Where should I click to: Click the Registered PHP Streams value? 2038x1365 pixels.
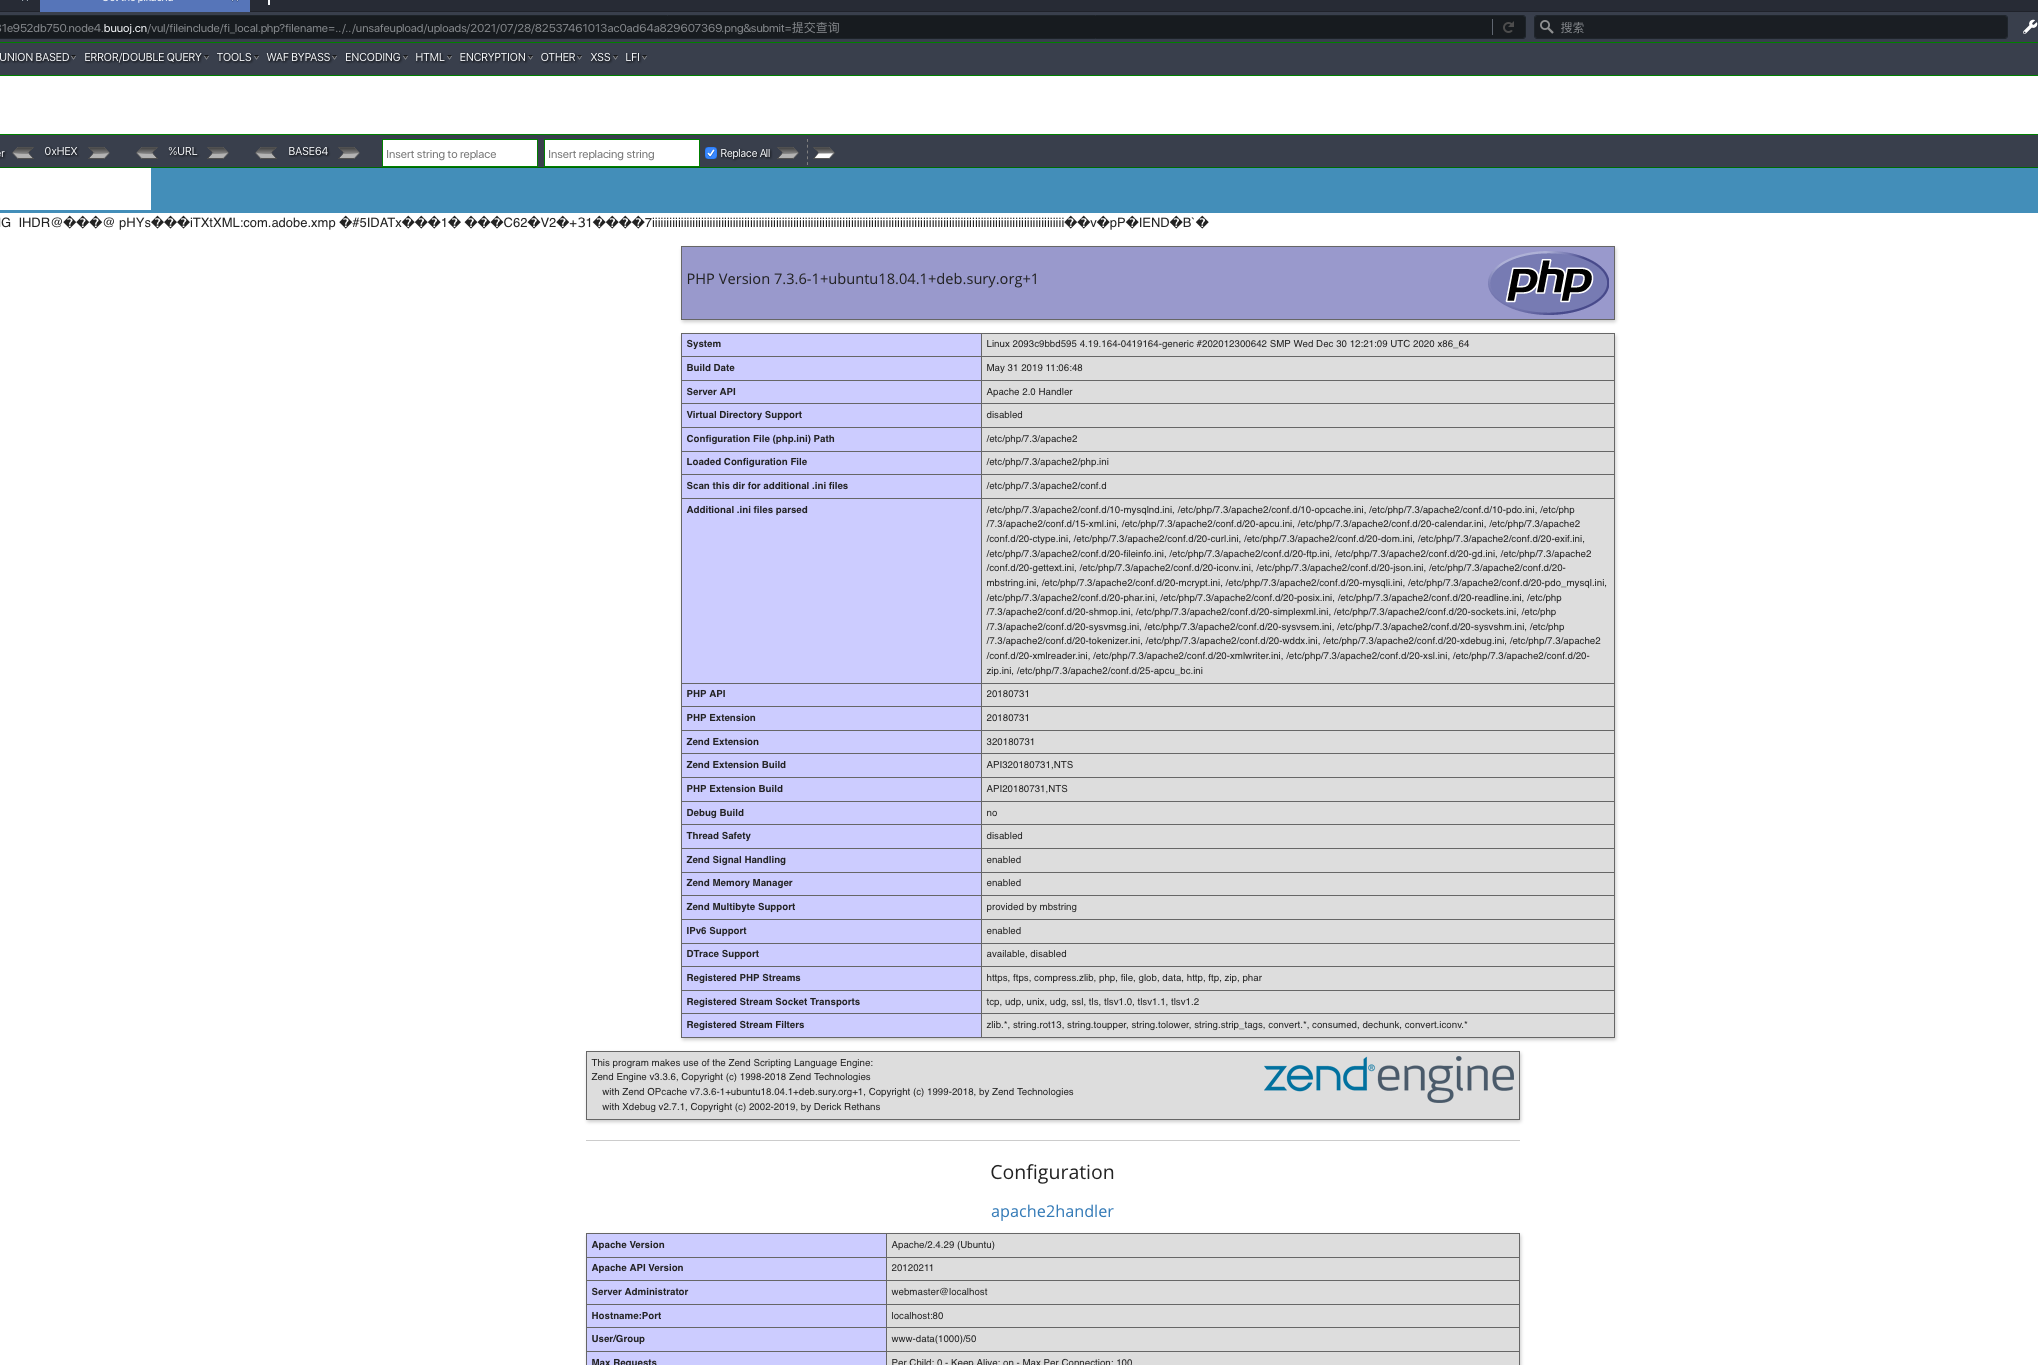pos(1124,978)
